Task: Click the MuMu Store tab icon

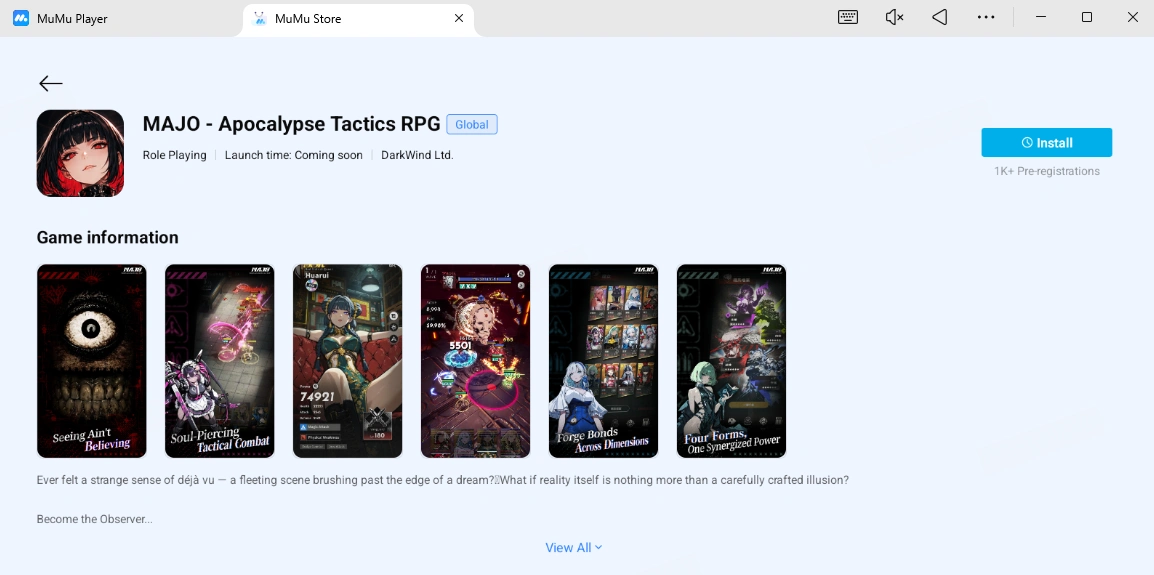Action: coord(259,18)
